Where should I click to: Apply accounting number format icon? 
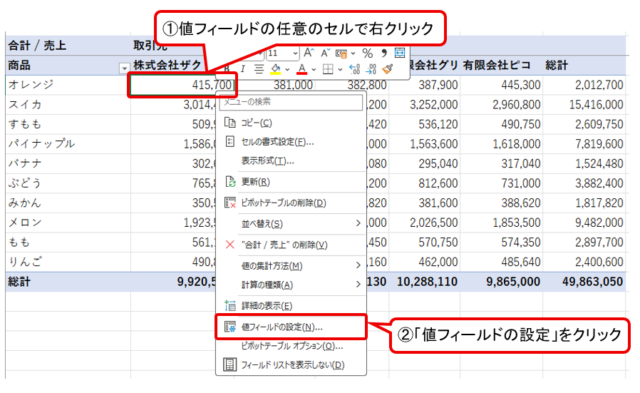pyautogui.click(x=341, y=53)
